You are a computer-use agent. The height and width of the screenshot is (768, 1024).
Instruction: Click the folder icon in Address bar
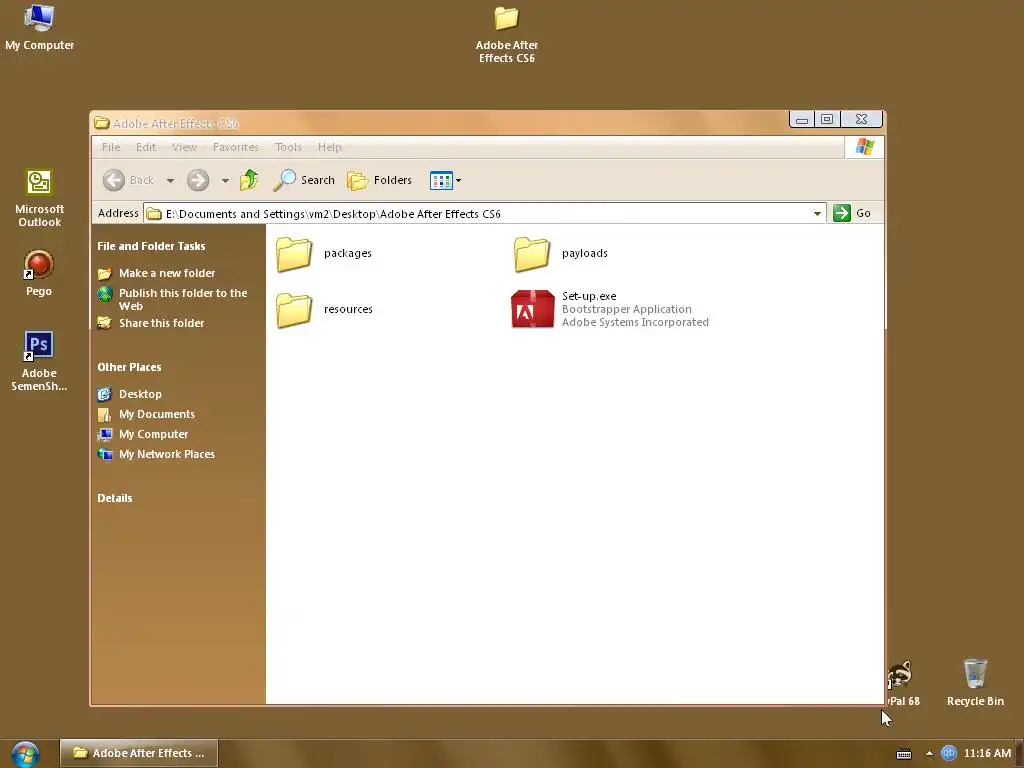coord(154,214)
